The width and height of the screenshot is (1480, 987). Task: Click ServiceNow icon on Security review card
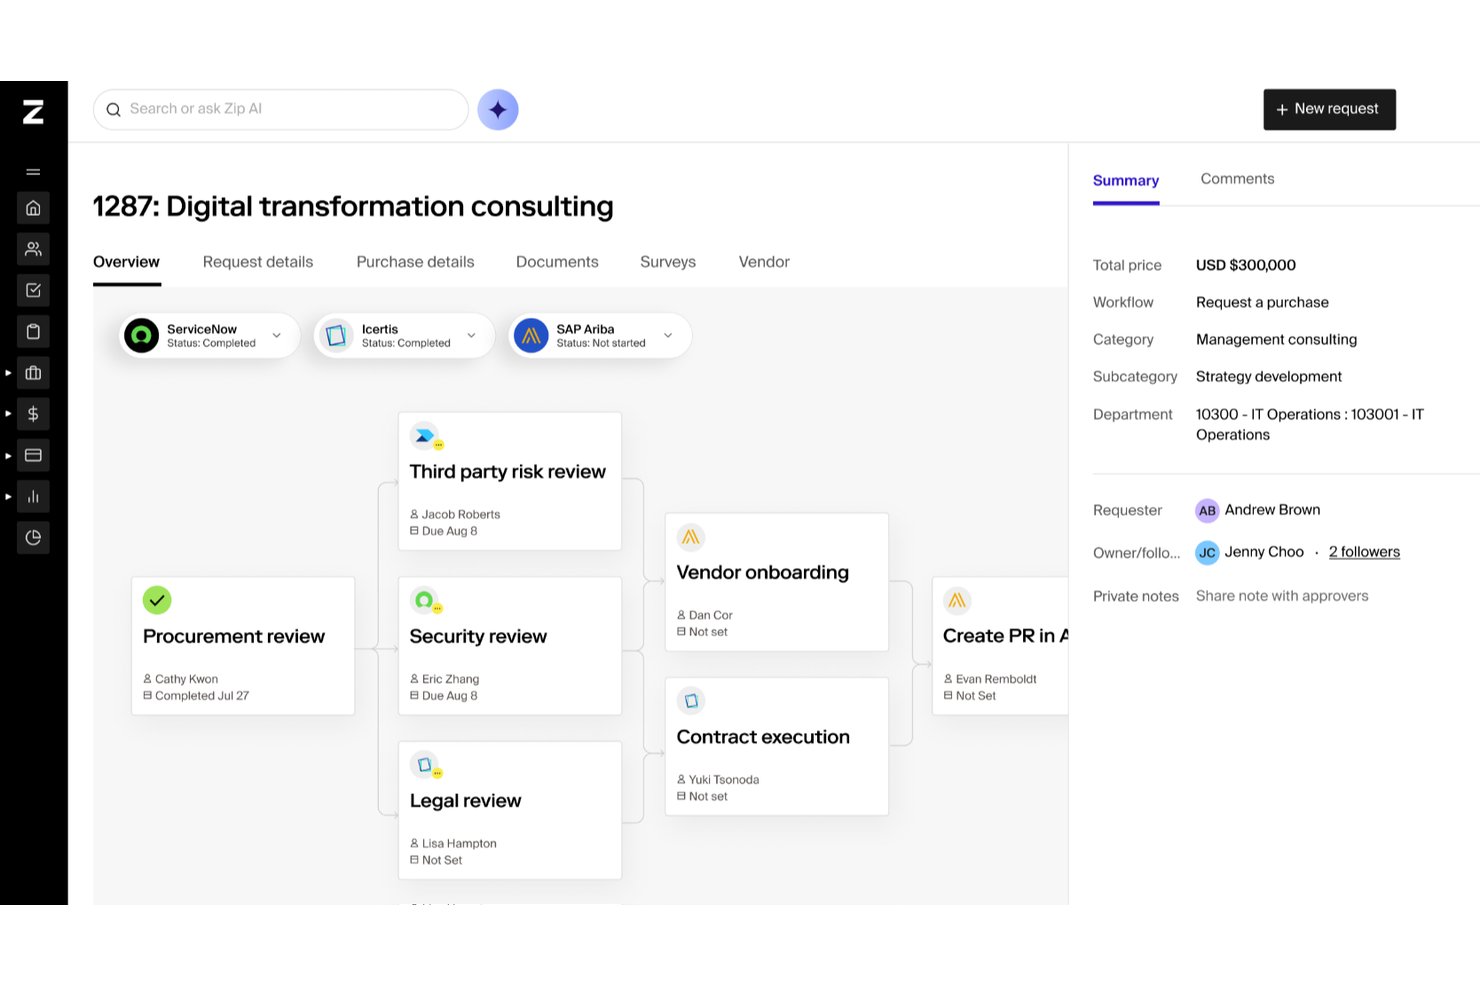425,600
